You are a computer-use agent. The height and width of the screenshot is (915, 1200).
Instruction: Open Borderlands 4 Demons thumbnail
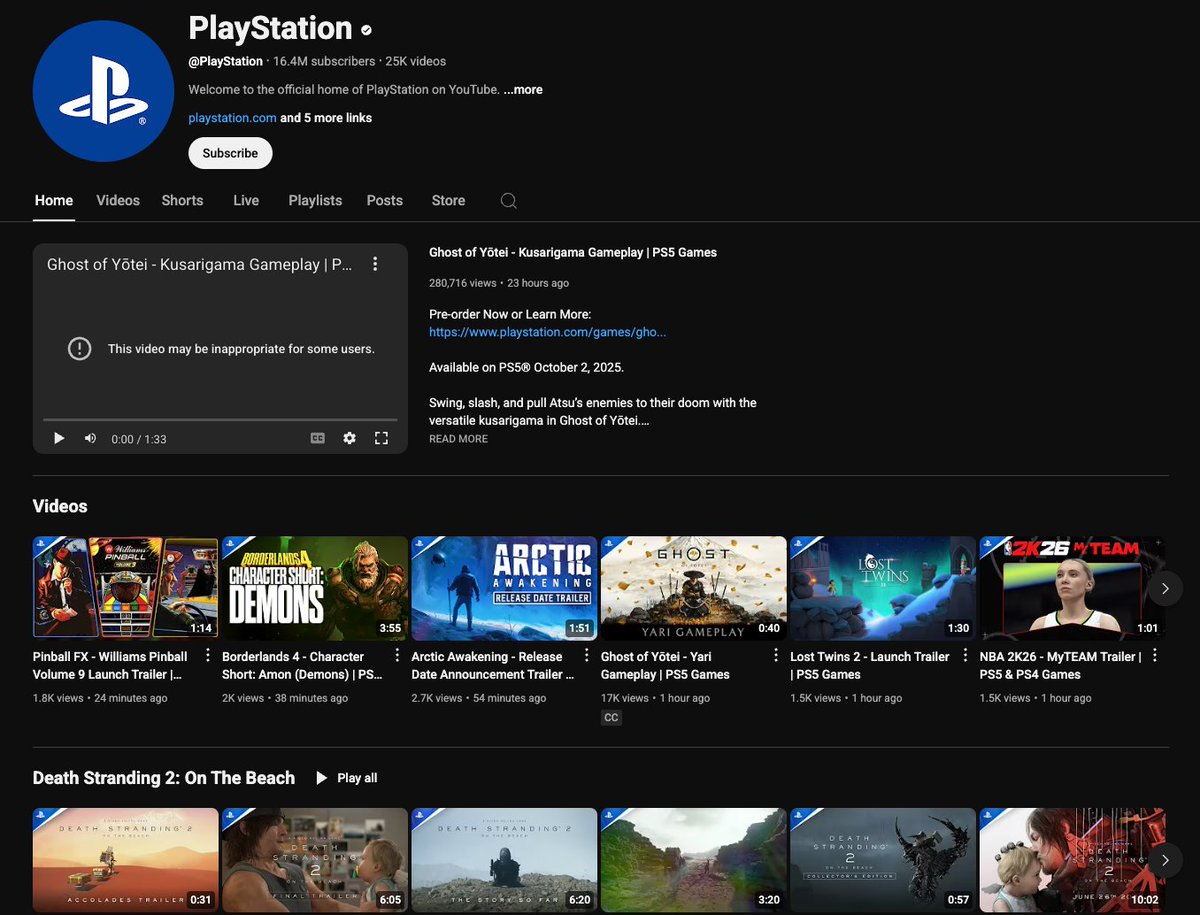click(315, 587)
